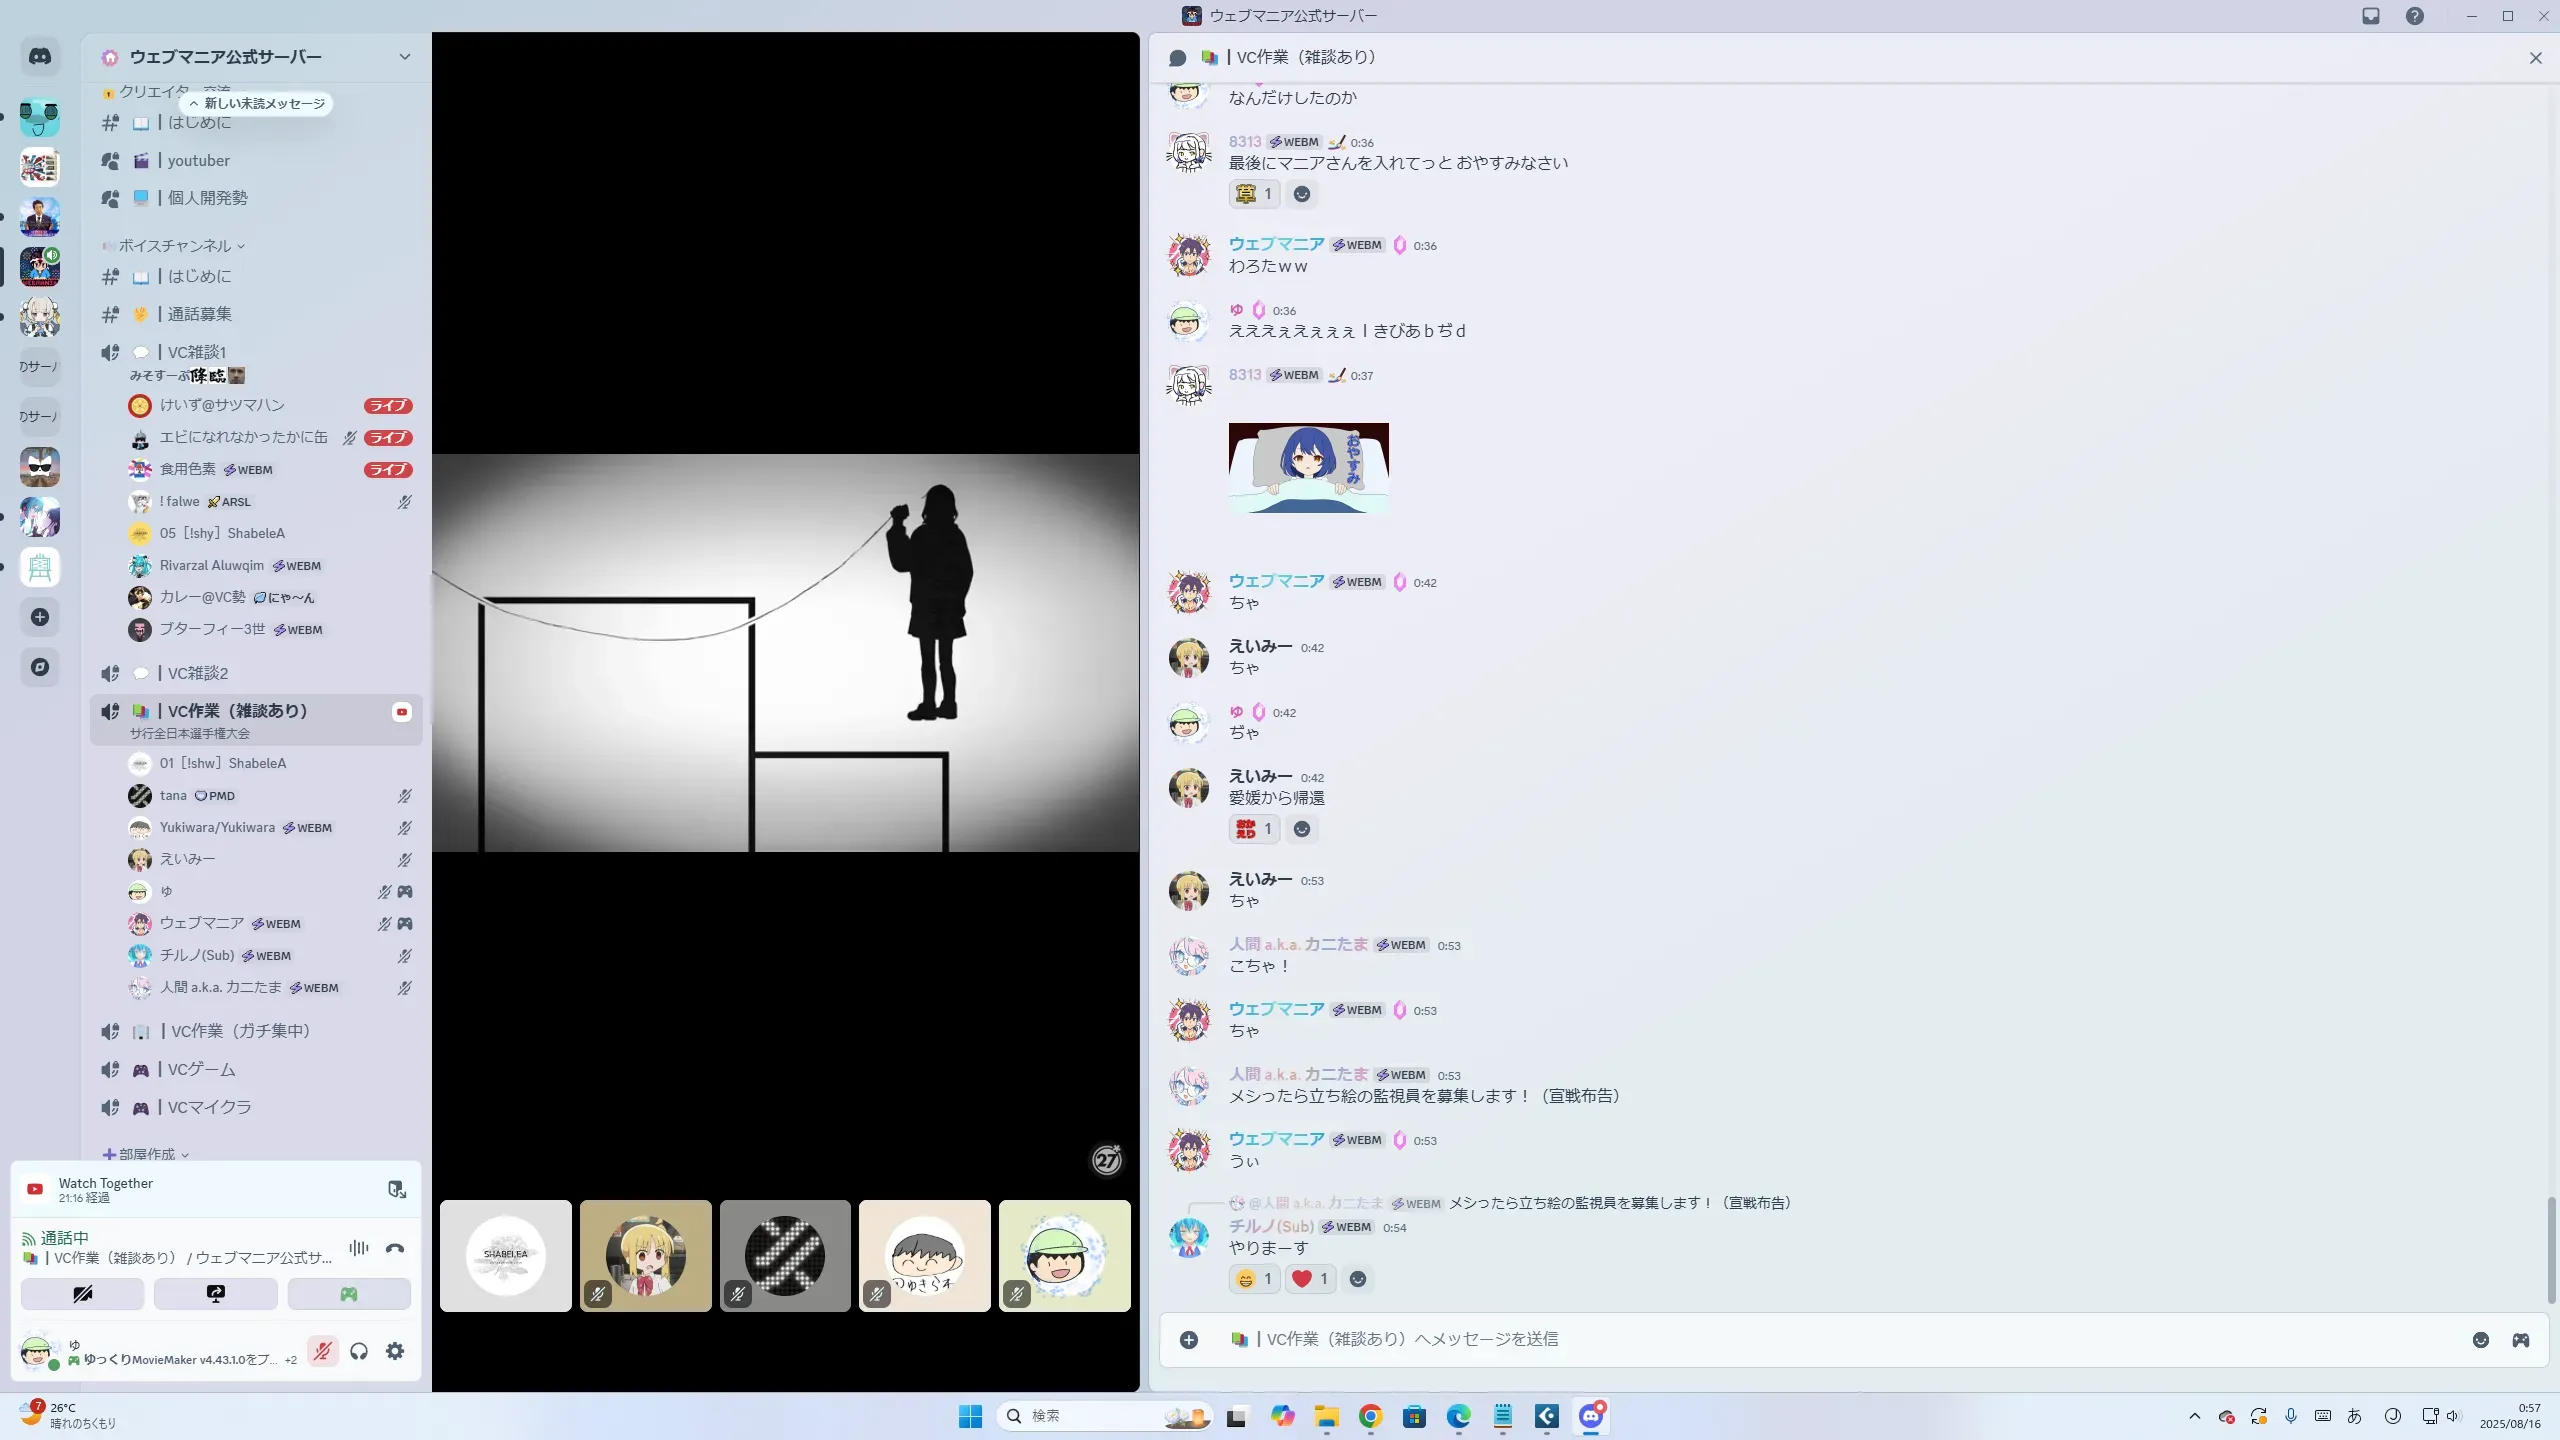Viewport: 2560px width, 1440px height.
Task: Open Discord direct messages home
Action: (40, 57)
